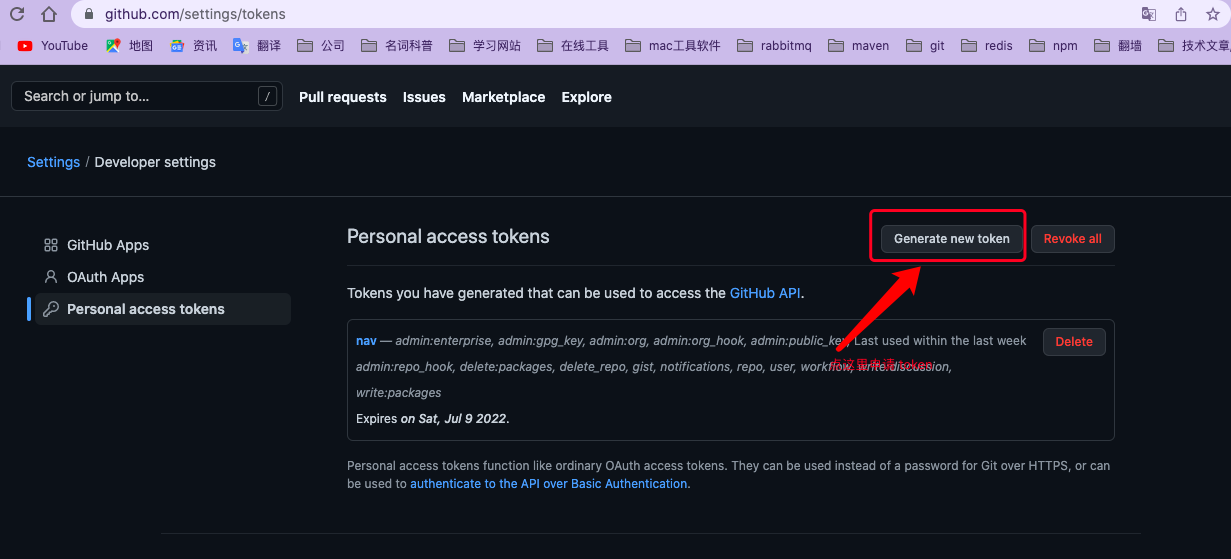
Task: Open the 公司 bookmark folder
Action: pos(321,45)
